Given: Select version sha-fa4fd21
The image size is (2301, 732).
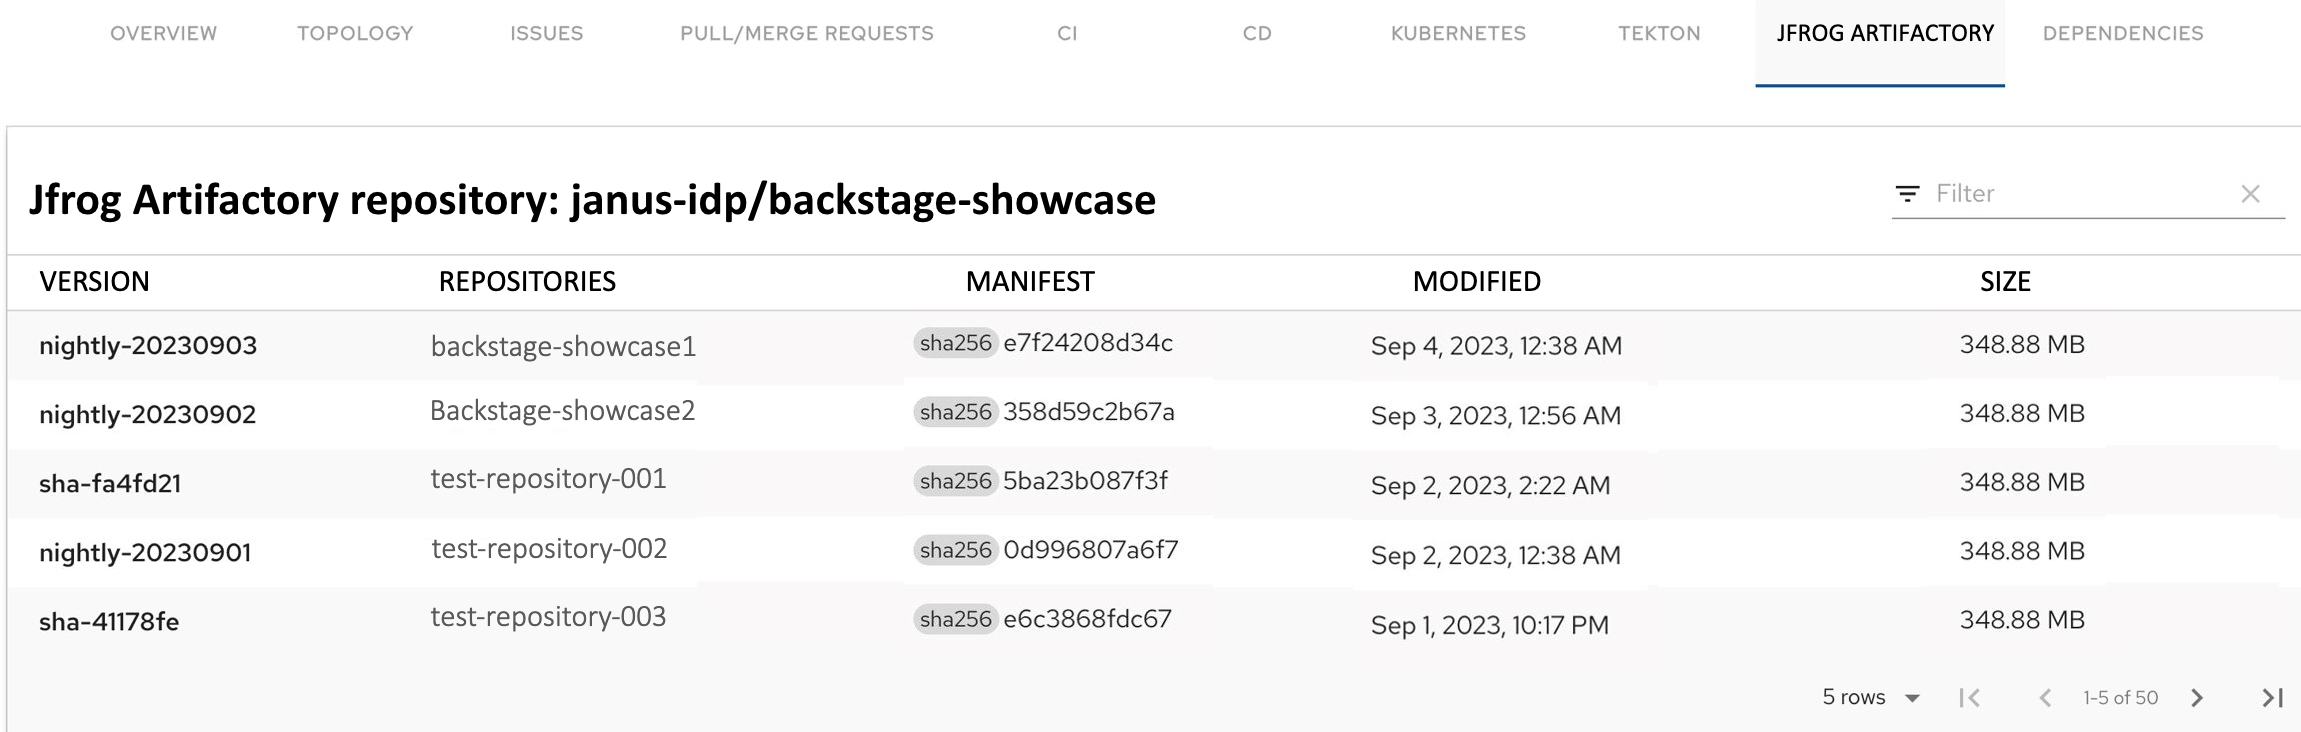Looking at the screenshot, I should 110,484.
